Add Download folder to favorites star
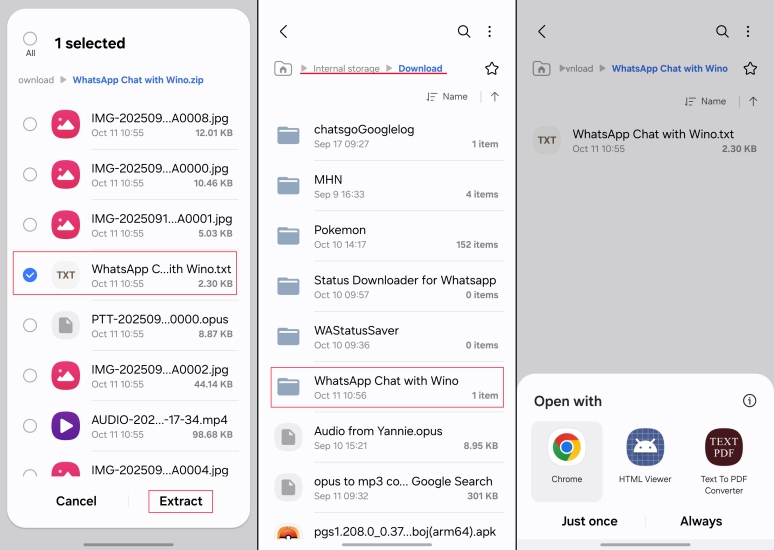774x550 pixels. coord(492,68)
